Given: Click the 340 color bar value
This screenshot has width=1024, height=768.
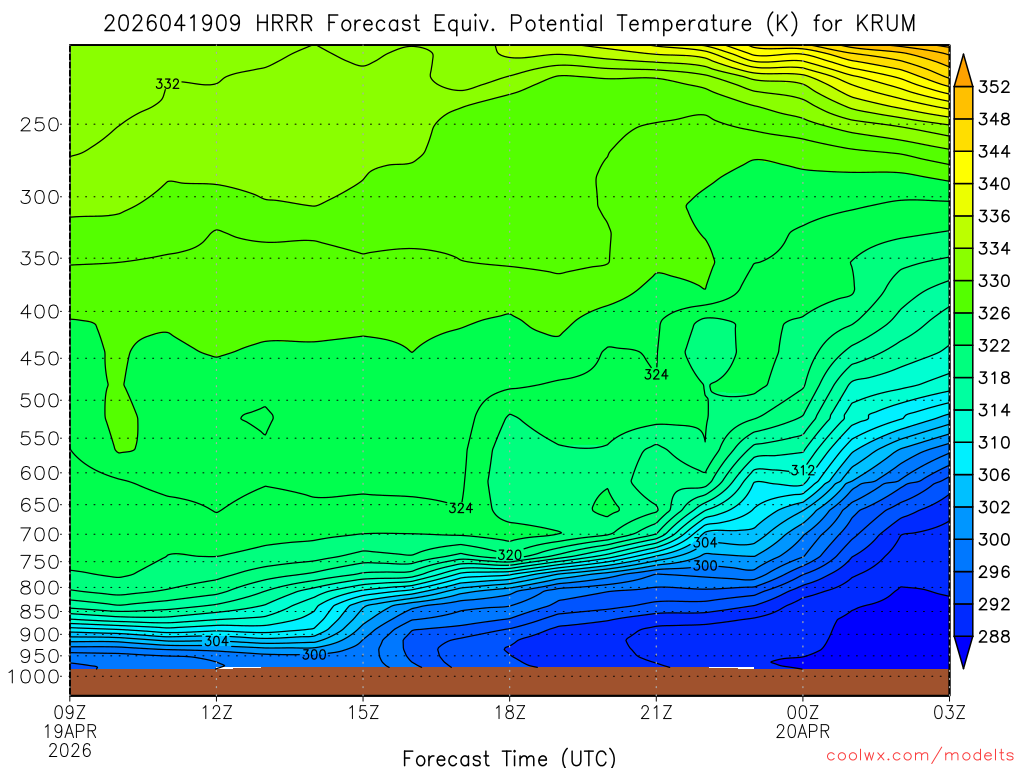Looking at the screenshot, I should [994, 184].
